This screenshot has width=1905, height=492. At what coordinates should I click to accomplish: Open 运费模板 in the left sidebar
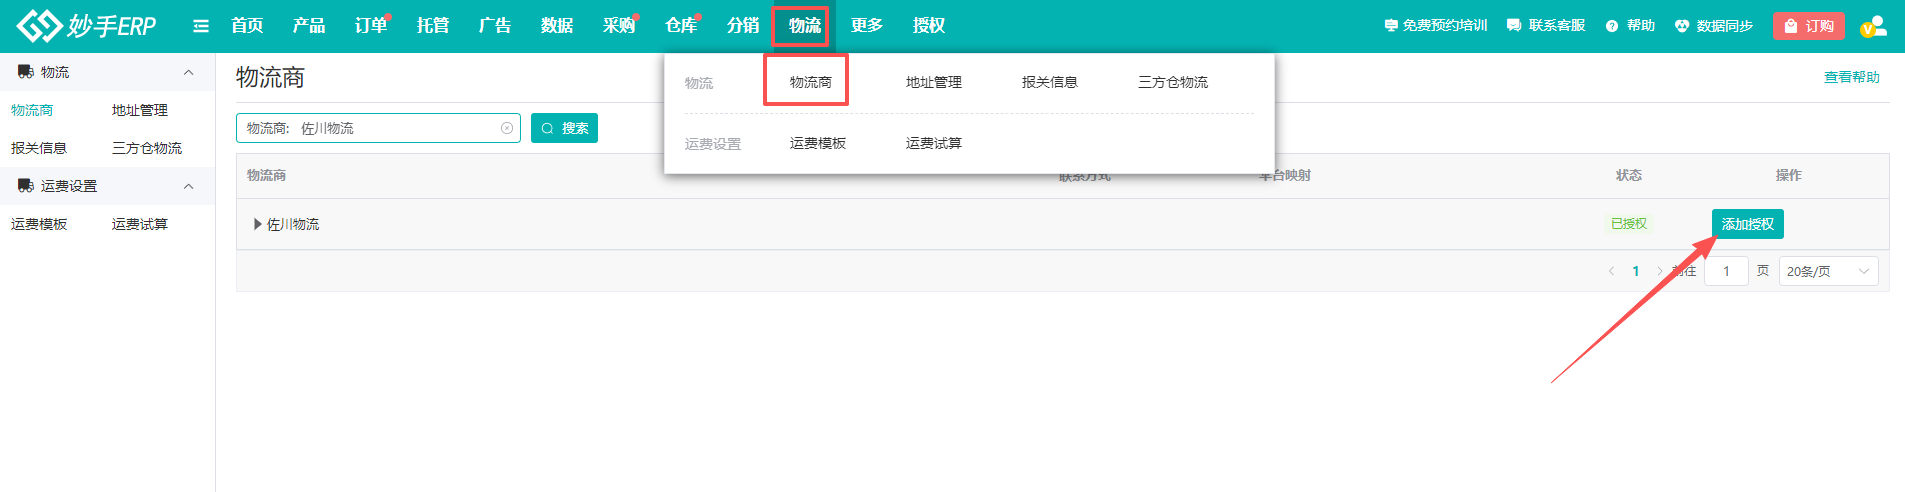tap(39, 224)
